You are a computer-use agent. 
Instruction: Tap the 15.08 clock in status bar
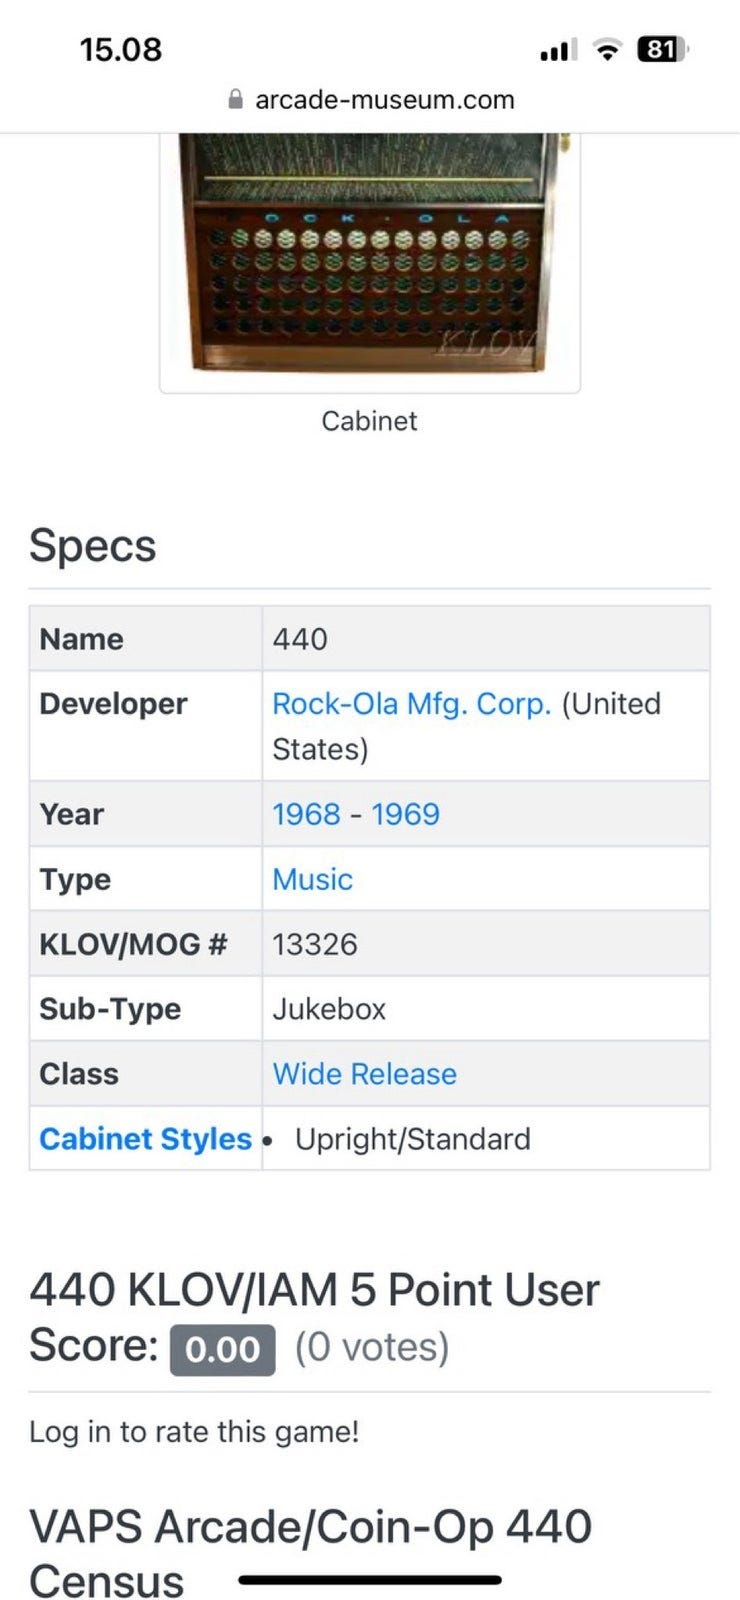click(x=121, y=50)
